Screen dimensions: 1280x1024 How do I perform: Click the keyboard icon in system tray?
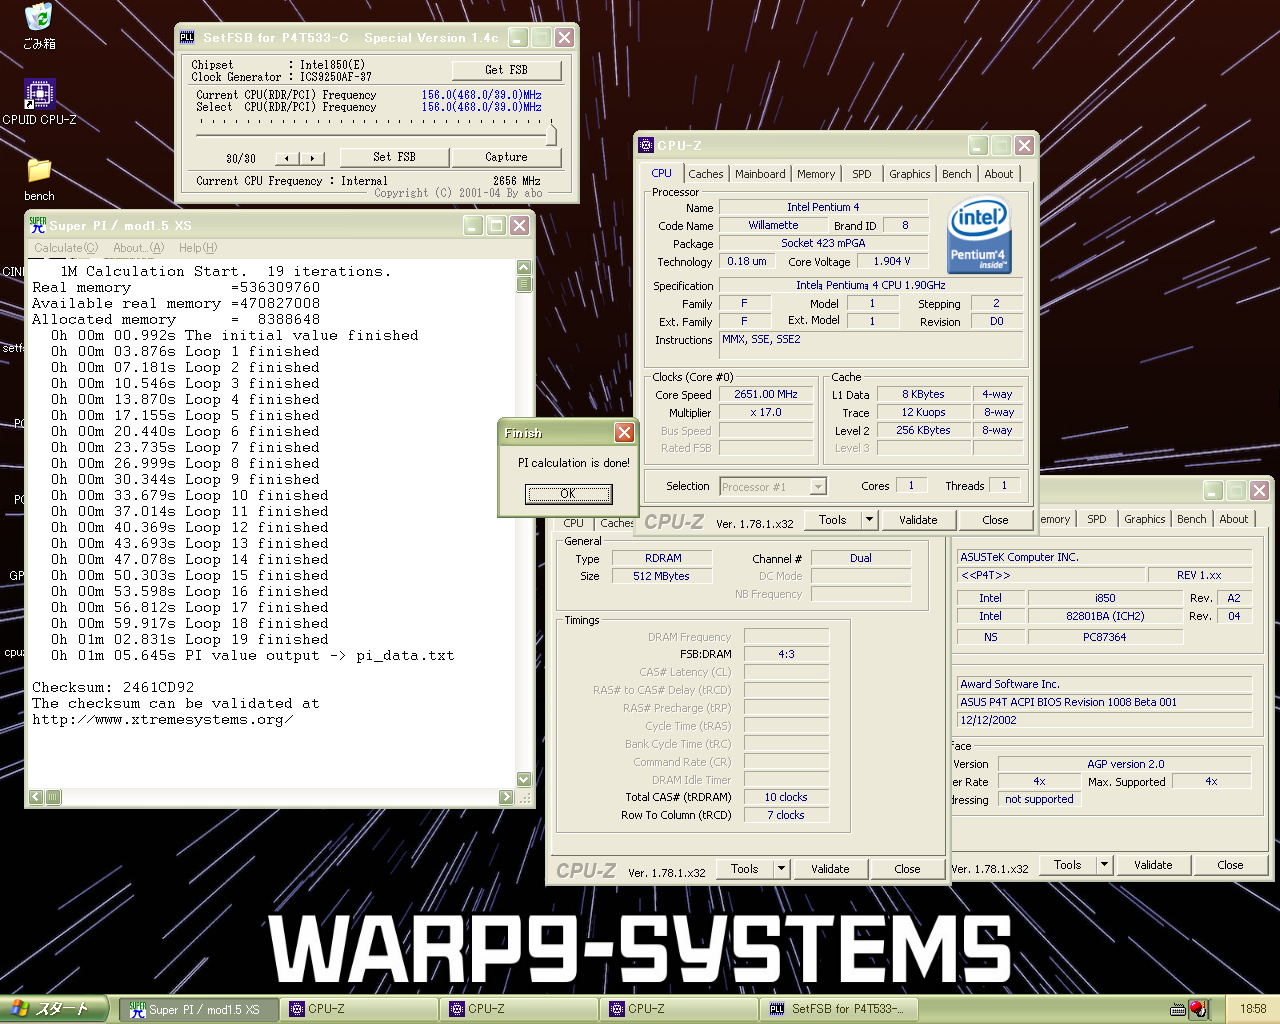click(1178, 1010)
